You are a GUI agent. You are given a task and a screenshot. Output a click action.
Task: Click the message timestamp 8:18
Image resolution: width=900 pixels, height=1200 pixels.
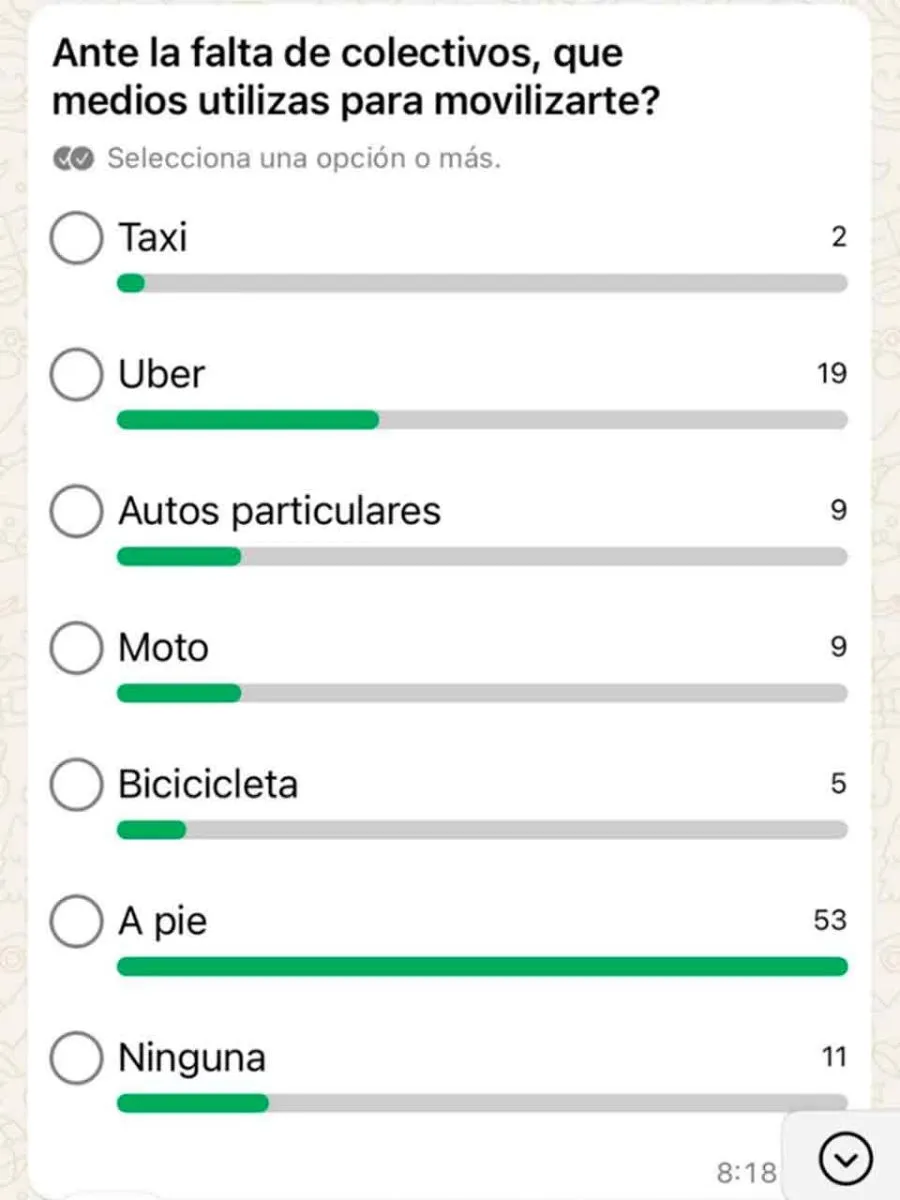[747, 1171]
